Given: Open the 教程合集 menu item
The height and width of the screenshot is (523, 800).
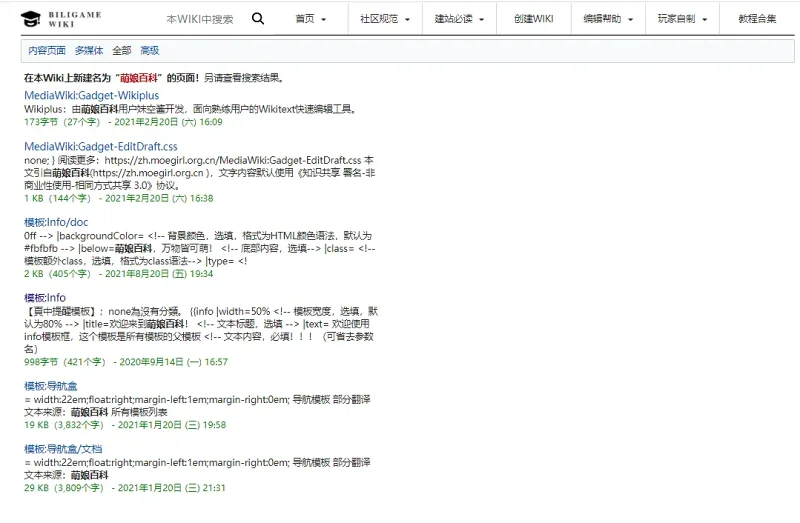Looking at the screenshot, I should coord(757,19).
